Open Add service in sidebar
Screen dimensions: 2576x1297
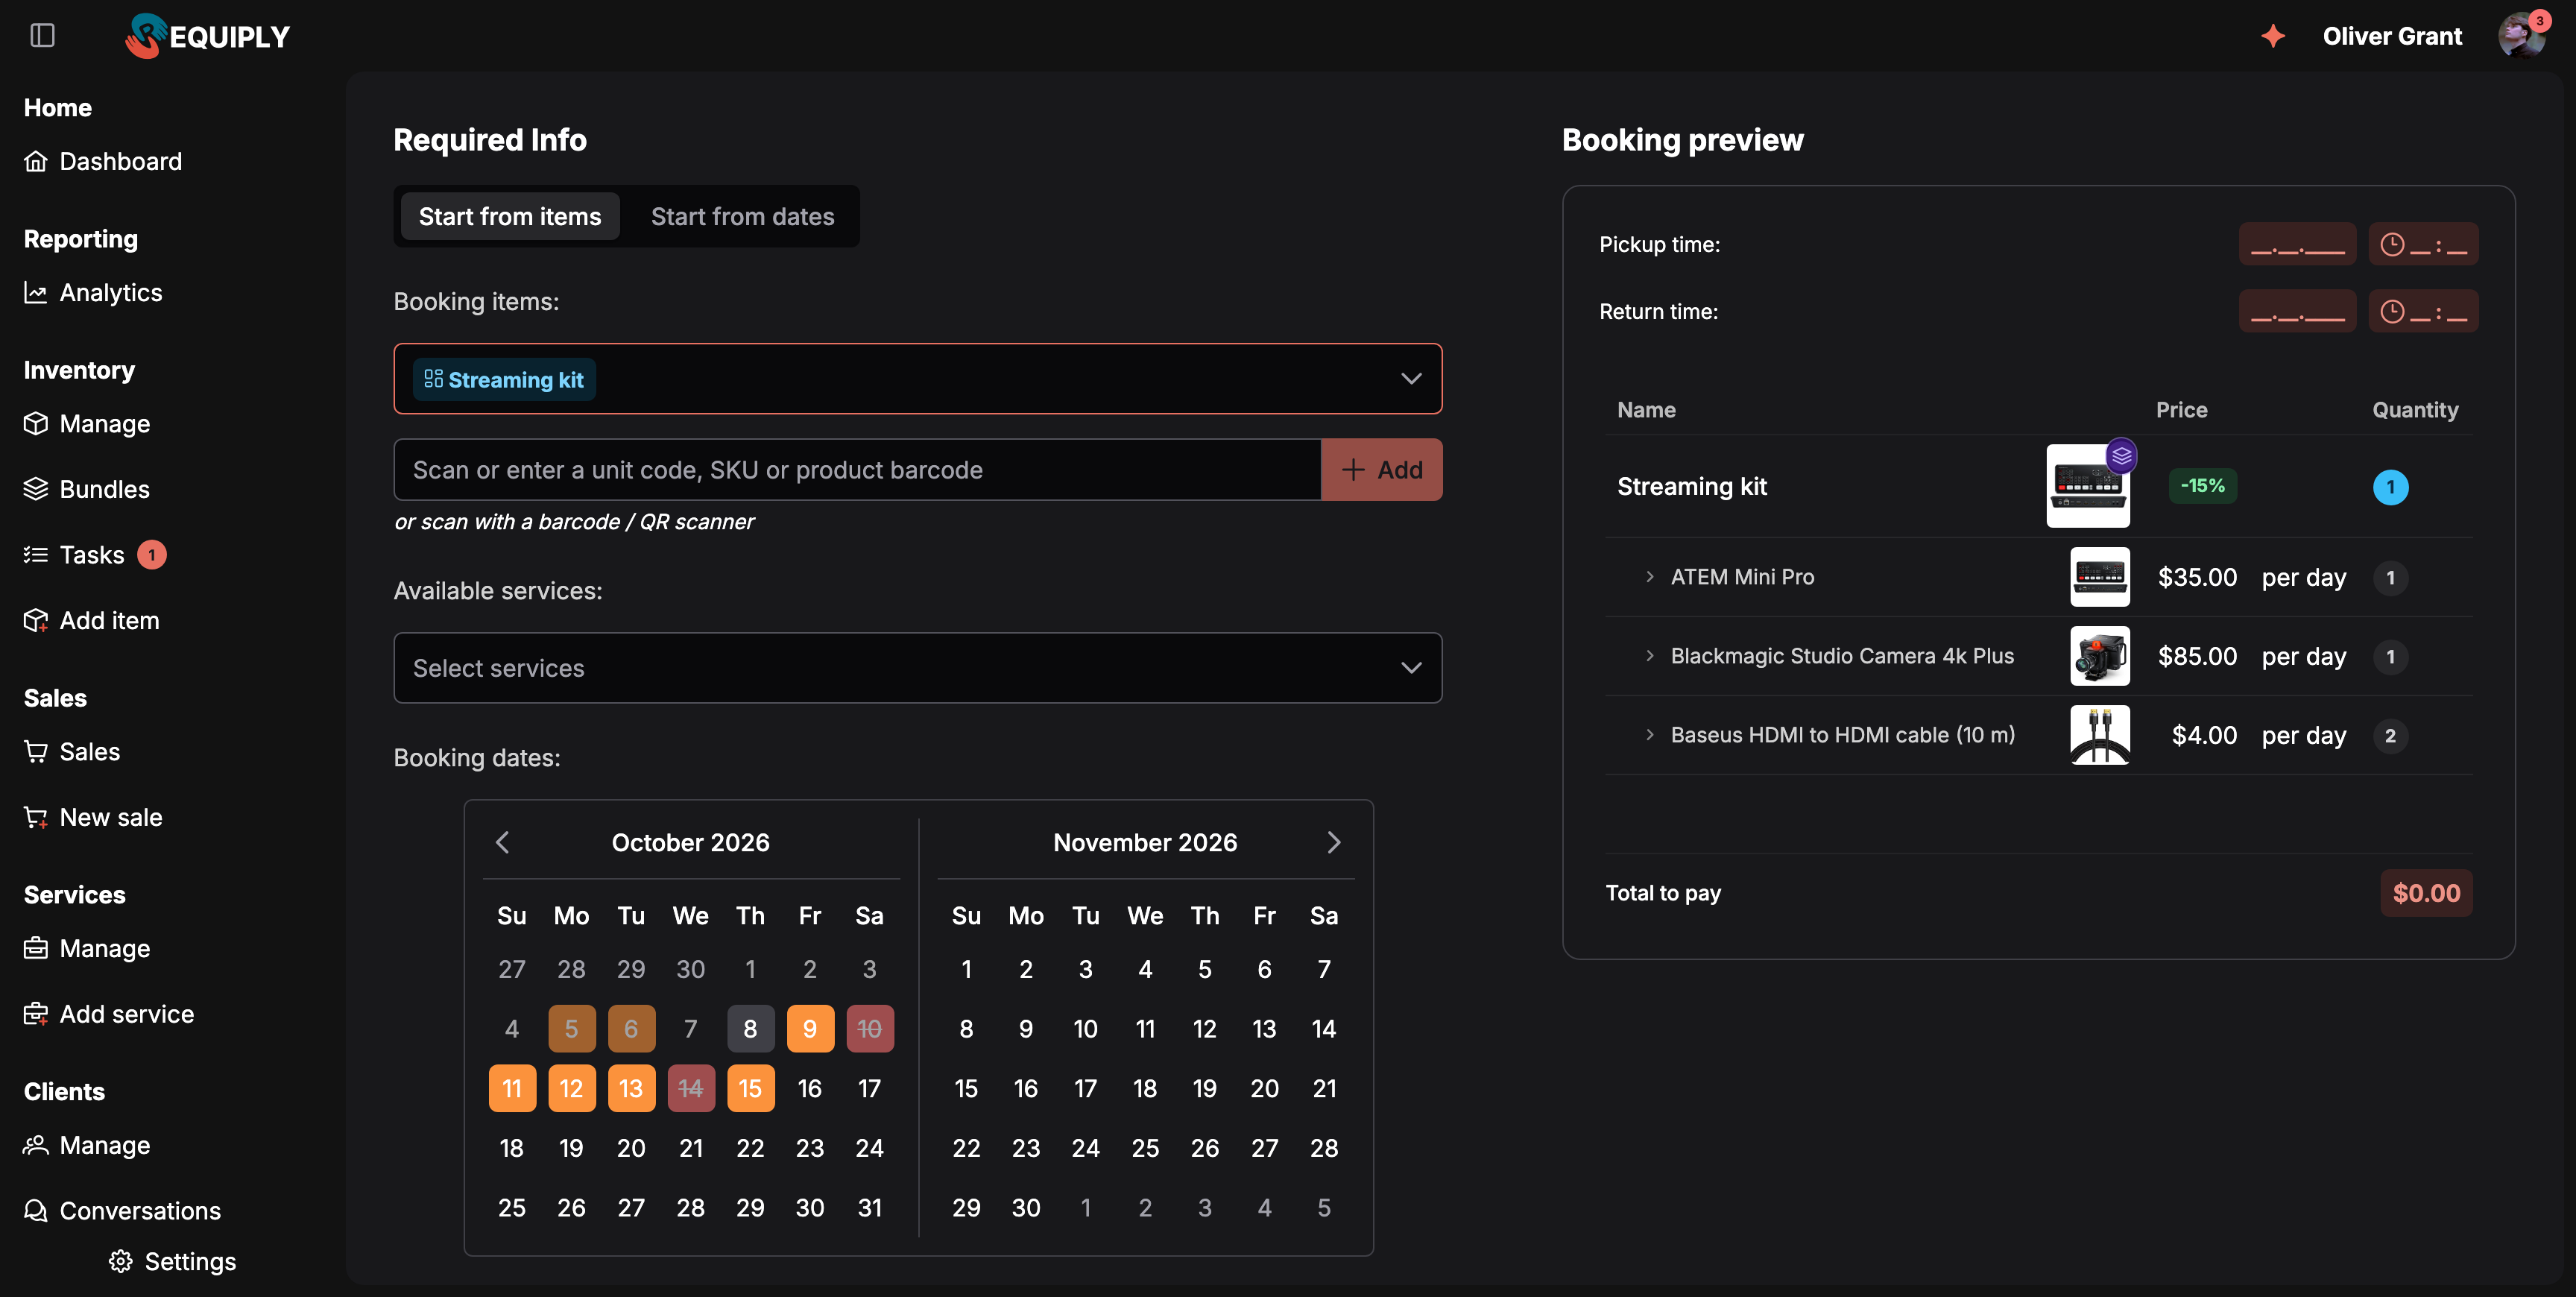point(109,1014)
